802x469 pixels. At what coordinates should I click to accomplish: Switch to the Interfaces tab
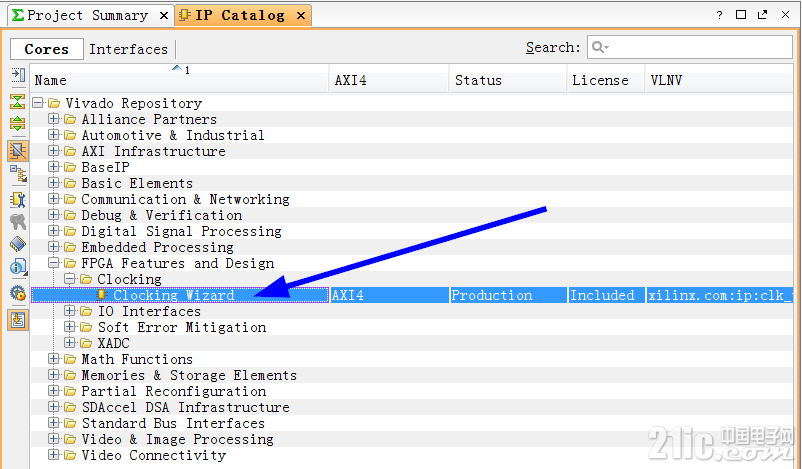[x=128, y=49]
